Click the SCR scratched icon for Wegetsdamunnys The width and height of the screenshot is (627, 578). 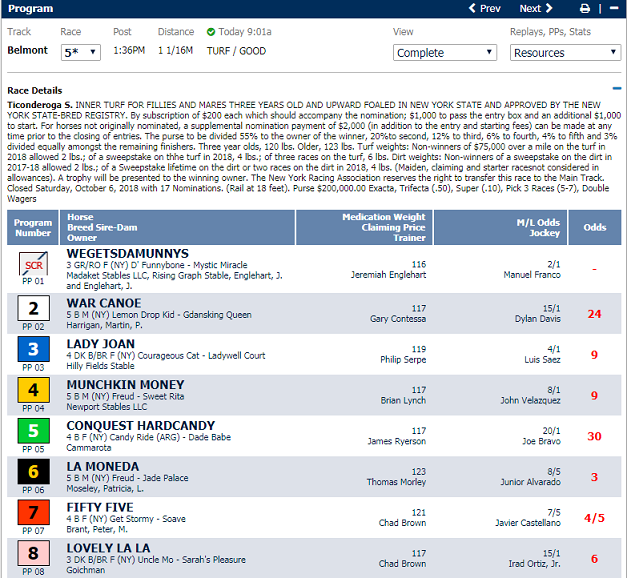click(33, 266)
